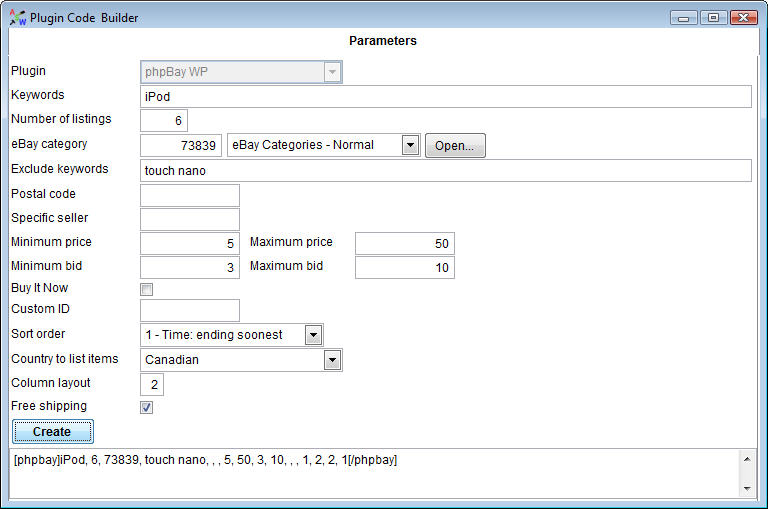
Task: Click the output scrollbar down arrow
Action: tap(747, 488)
